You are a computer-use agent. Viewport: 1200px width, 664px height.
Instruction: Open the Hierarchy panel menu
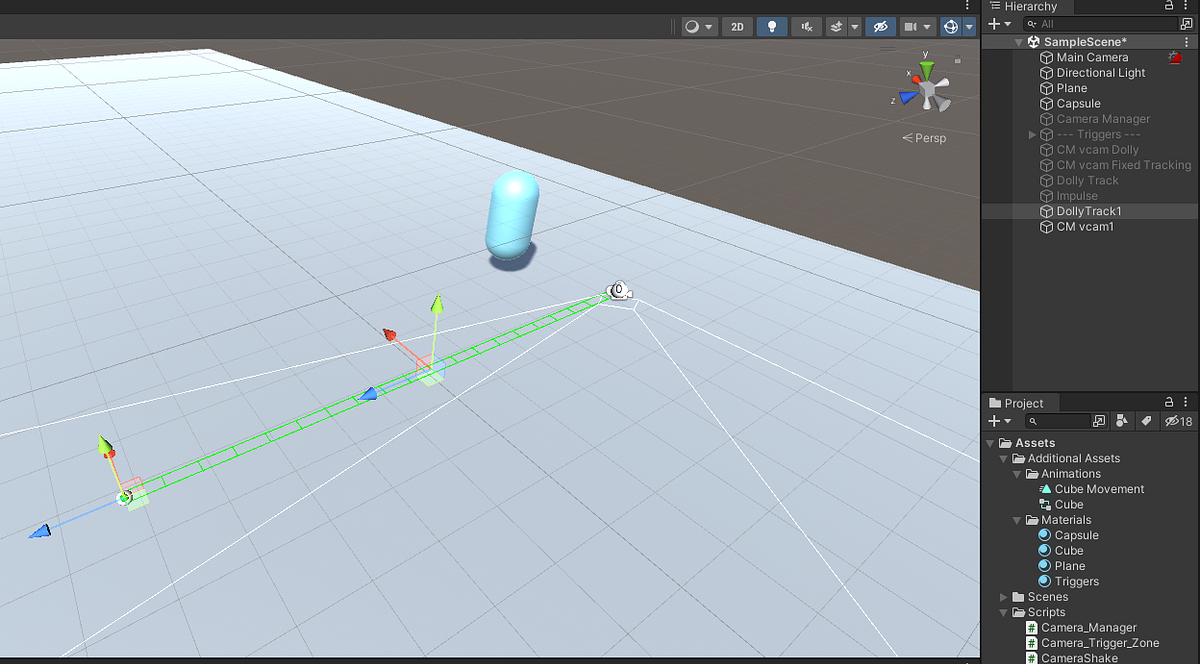tap(1187, 7)
